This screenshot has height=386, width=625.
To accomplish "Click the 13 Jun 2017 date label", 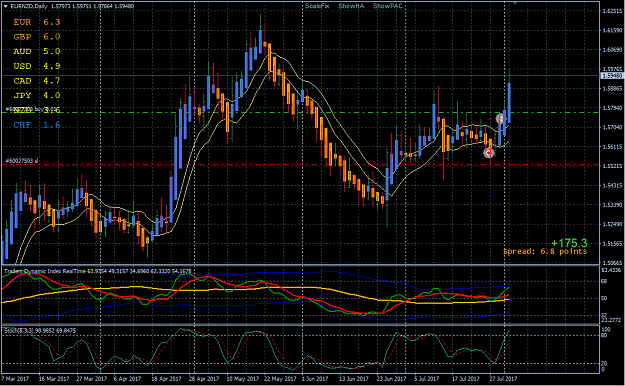I will tap(354, 379).
